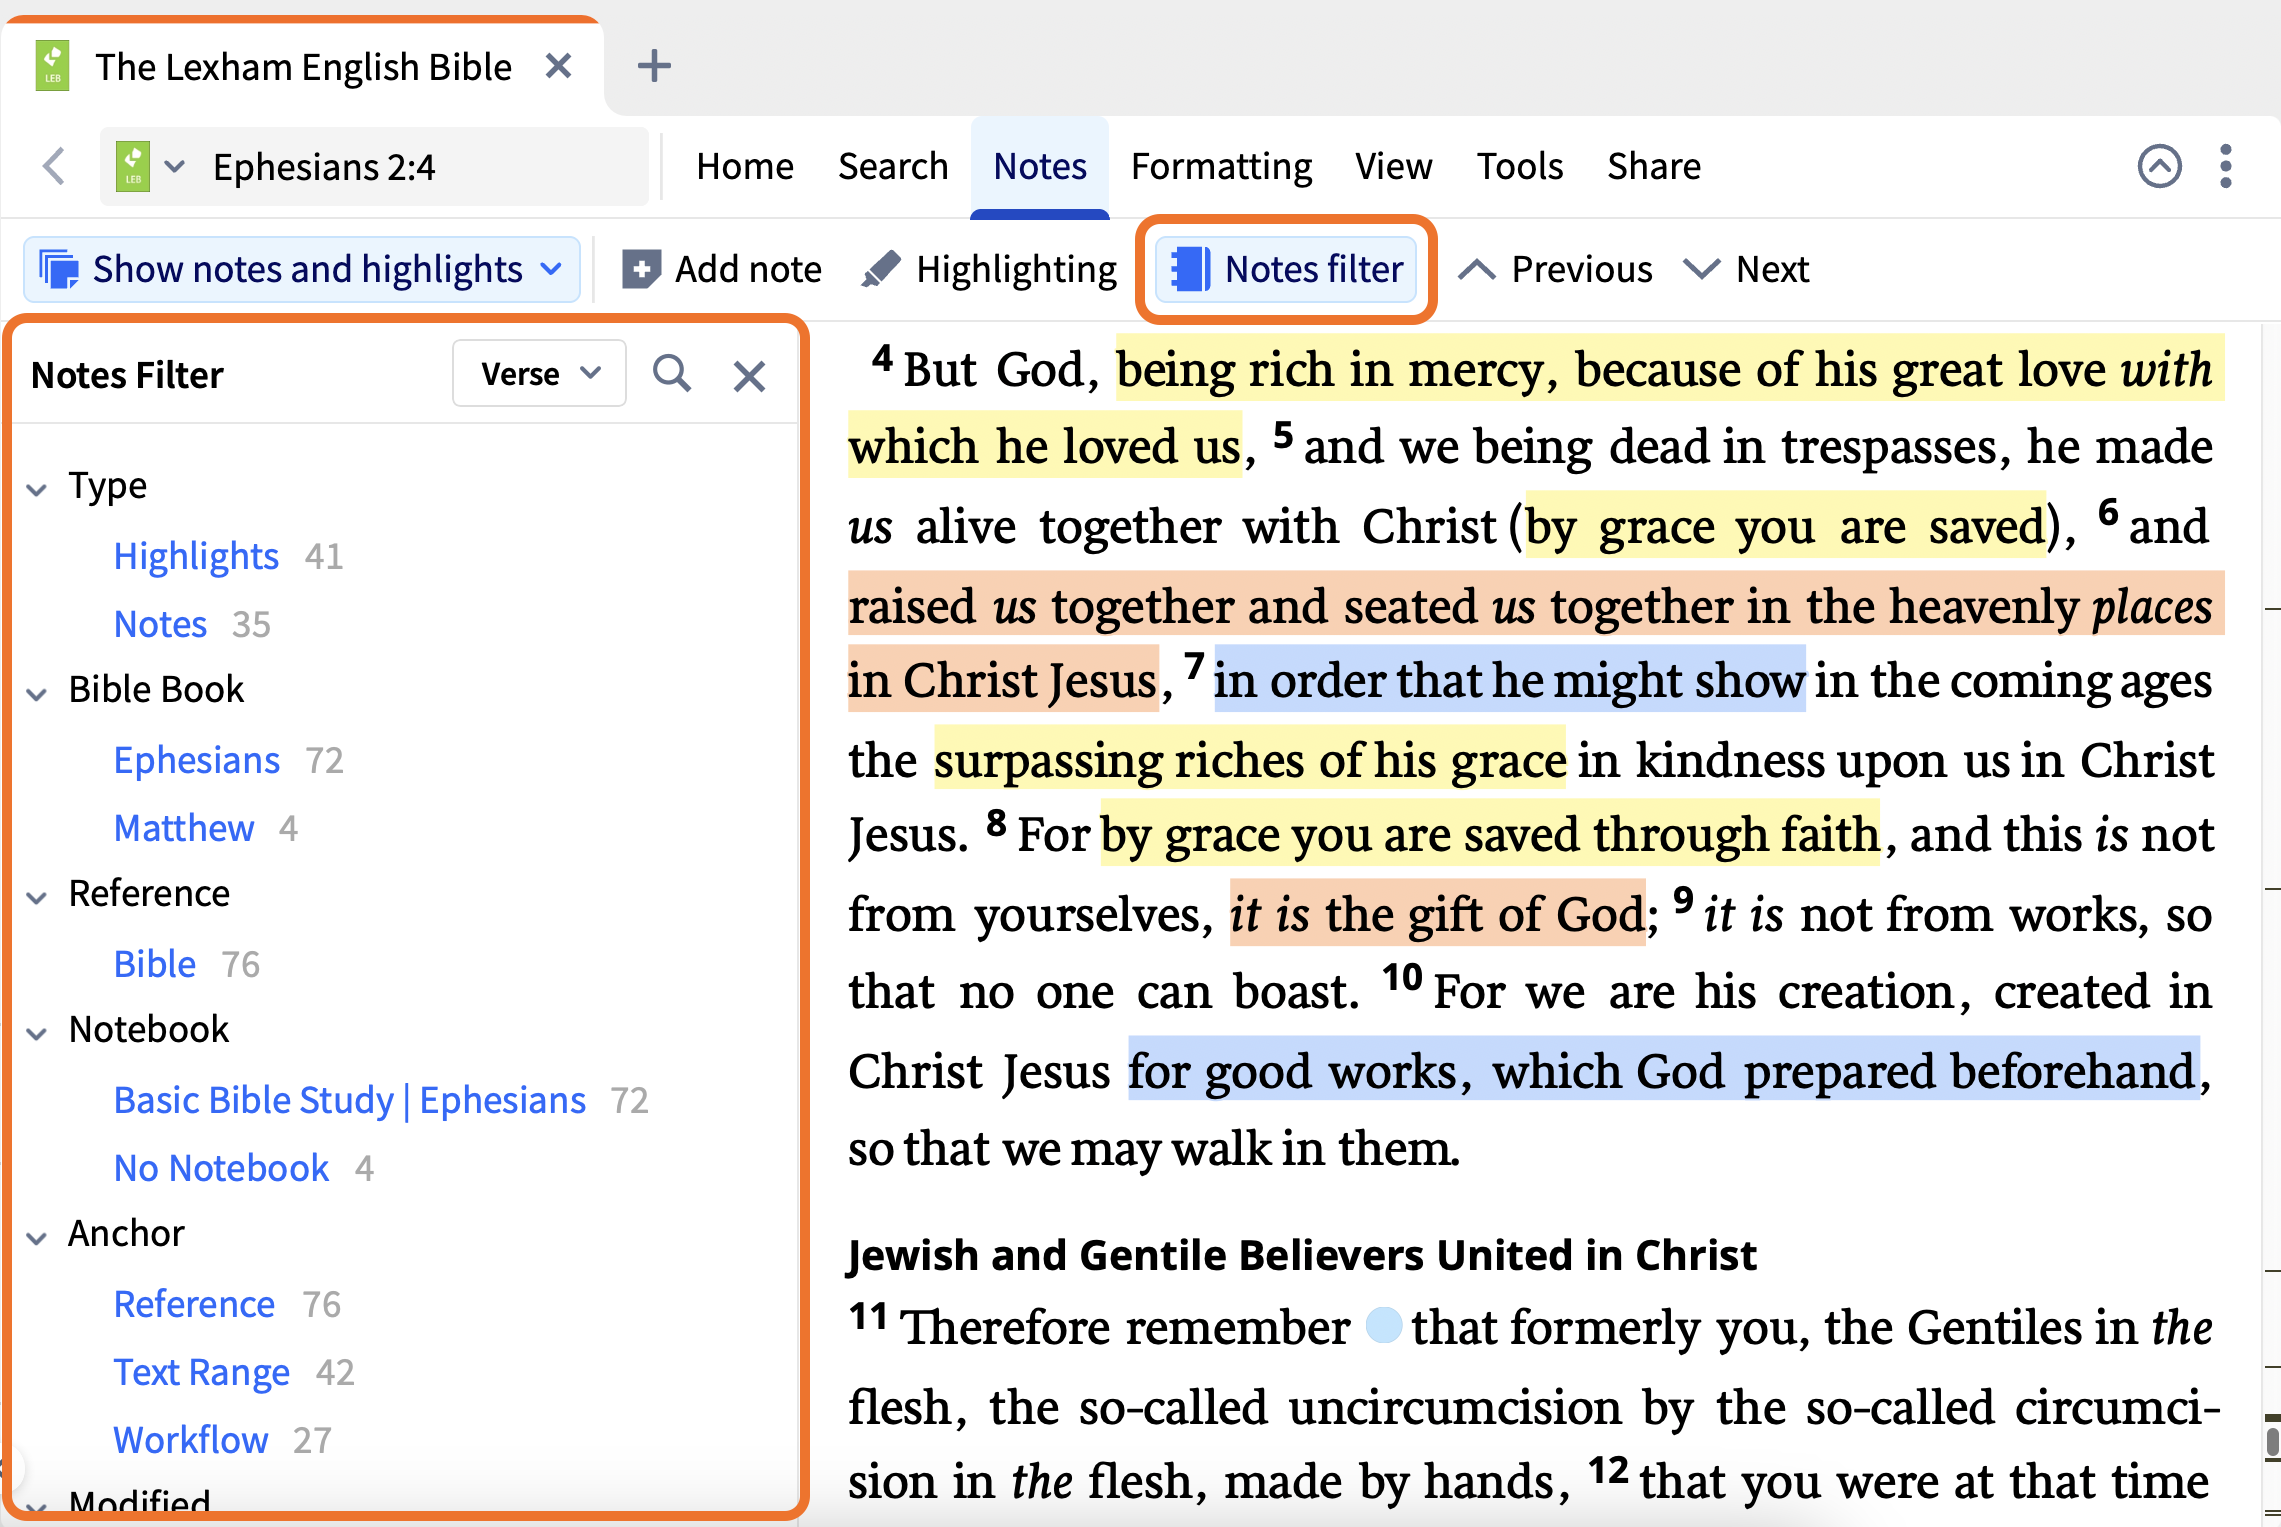Click yellow highlight '(by grace you are saved)'
This screenshot has height=1527, width=2281.
[1786, 526]
